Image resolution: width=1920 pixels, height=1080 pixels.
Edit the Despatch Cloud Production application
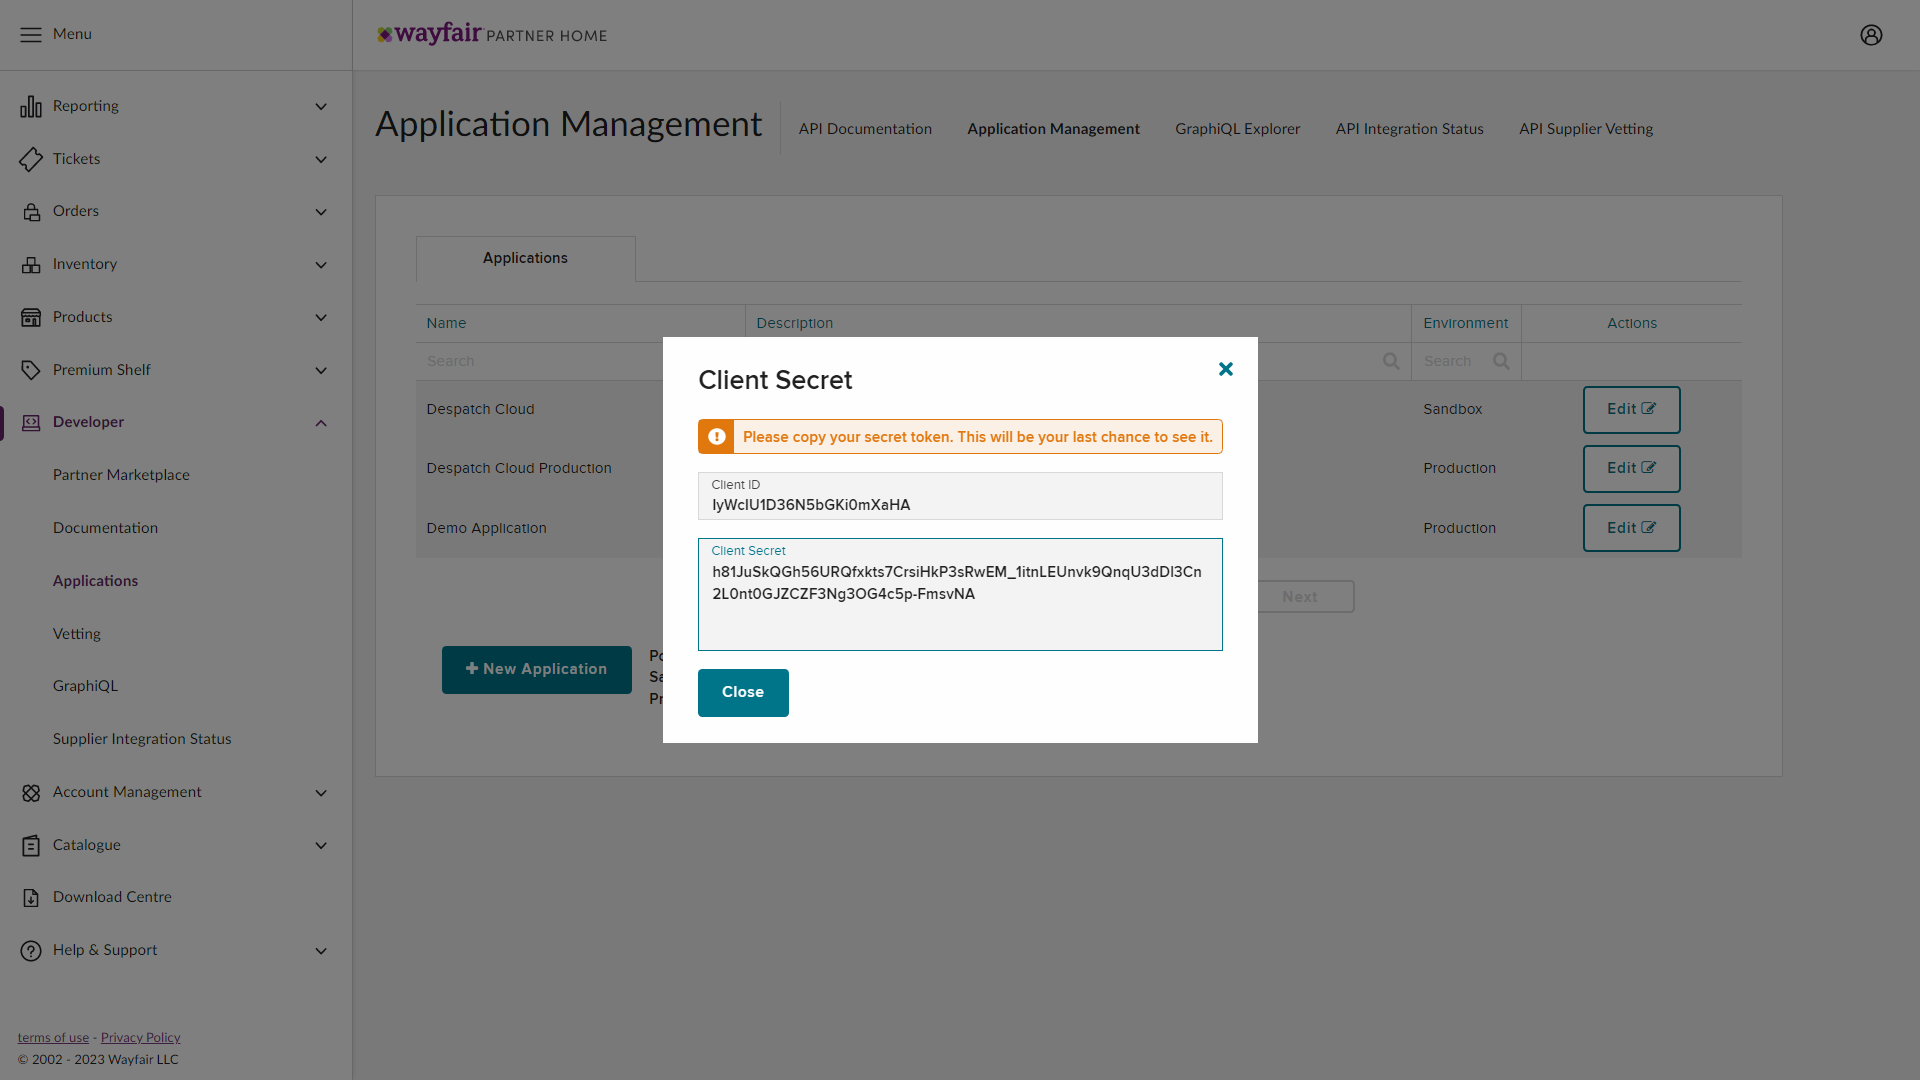(x=1631, y=469)
